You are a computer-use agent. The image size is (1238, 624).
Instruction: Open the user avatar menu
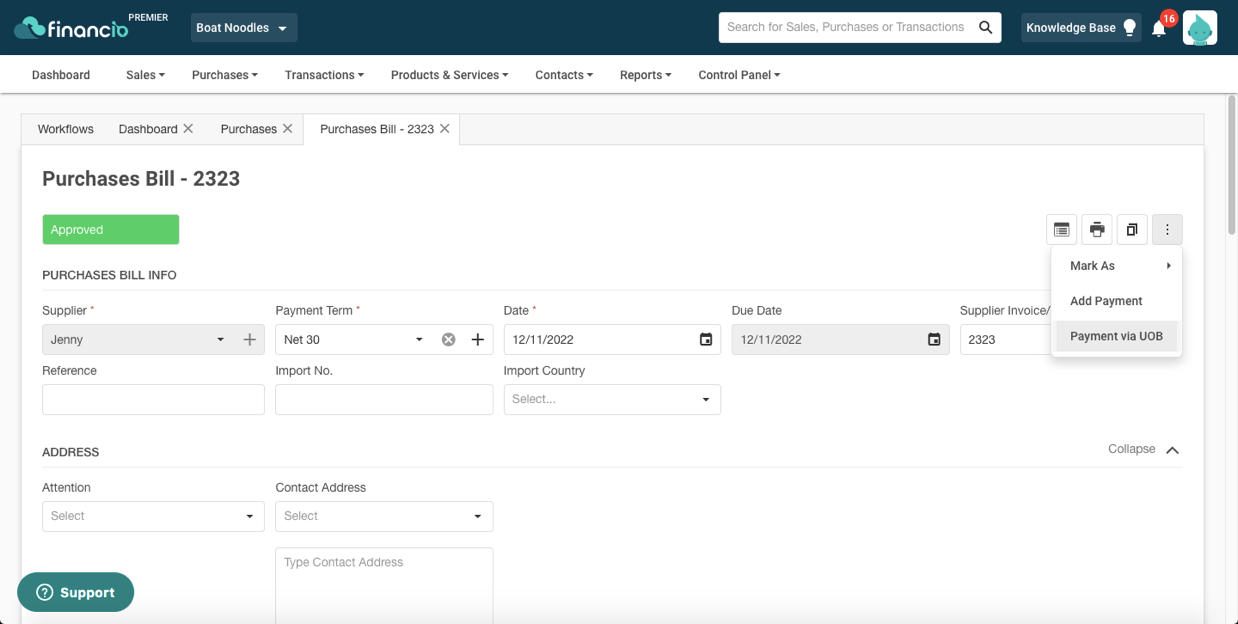coord(1200,28)
